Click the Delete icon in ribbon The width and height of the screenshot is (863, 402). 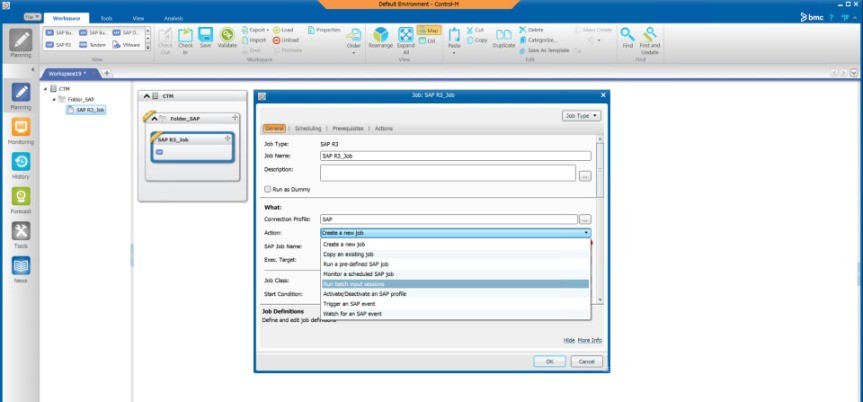tap(531, 30)
